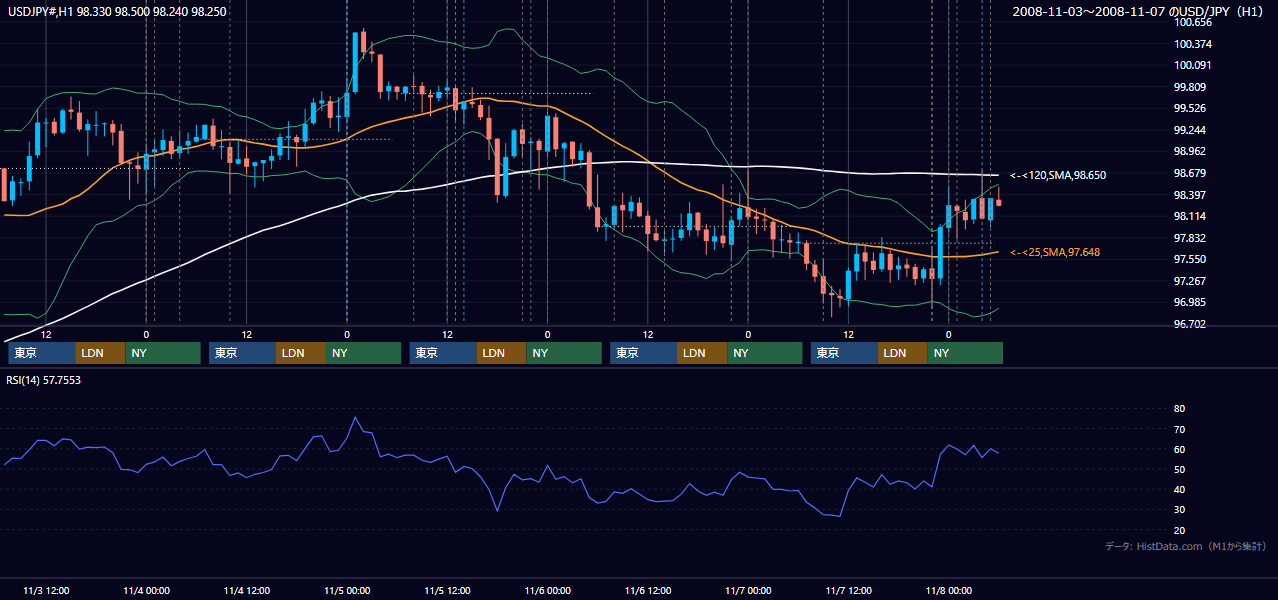This screenshot has width=1278, height=600.
Task: Click the NY session block for 11/7
Action: pos(965,353)
